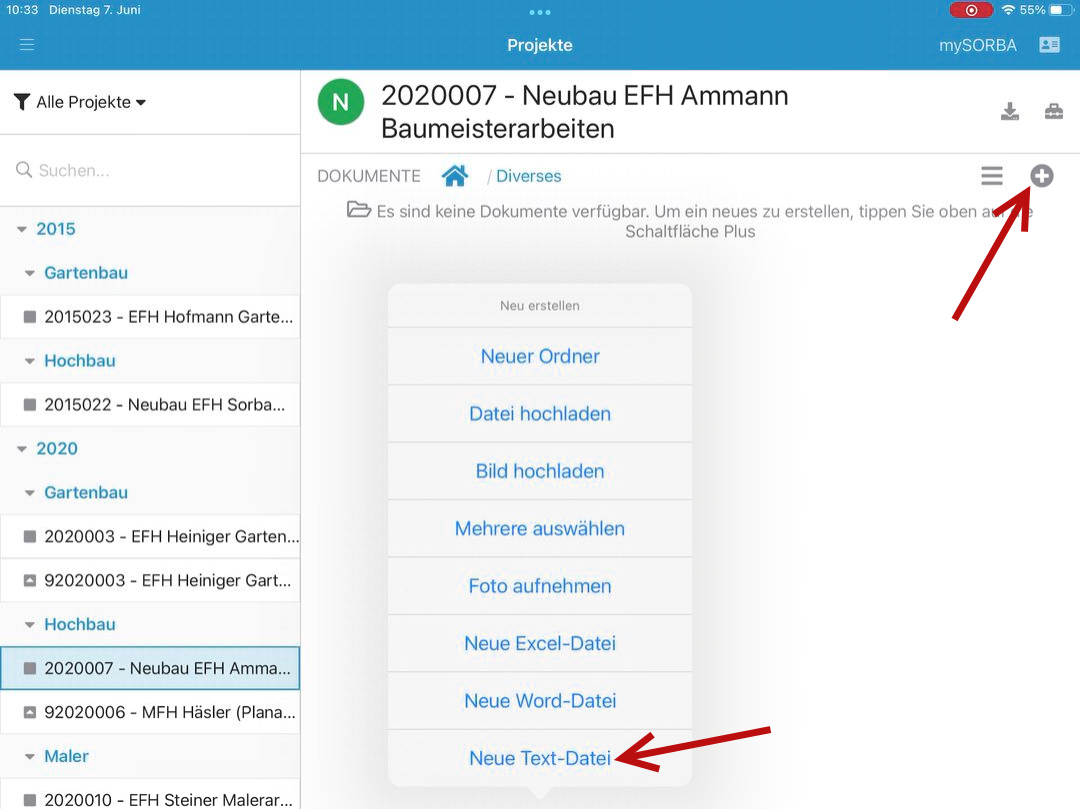Open the hamburger menu in header
Viewport: 1080px width, 809px height.
coord(27,45)
